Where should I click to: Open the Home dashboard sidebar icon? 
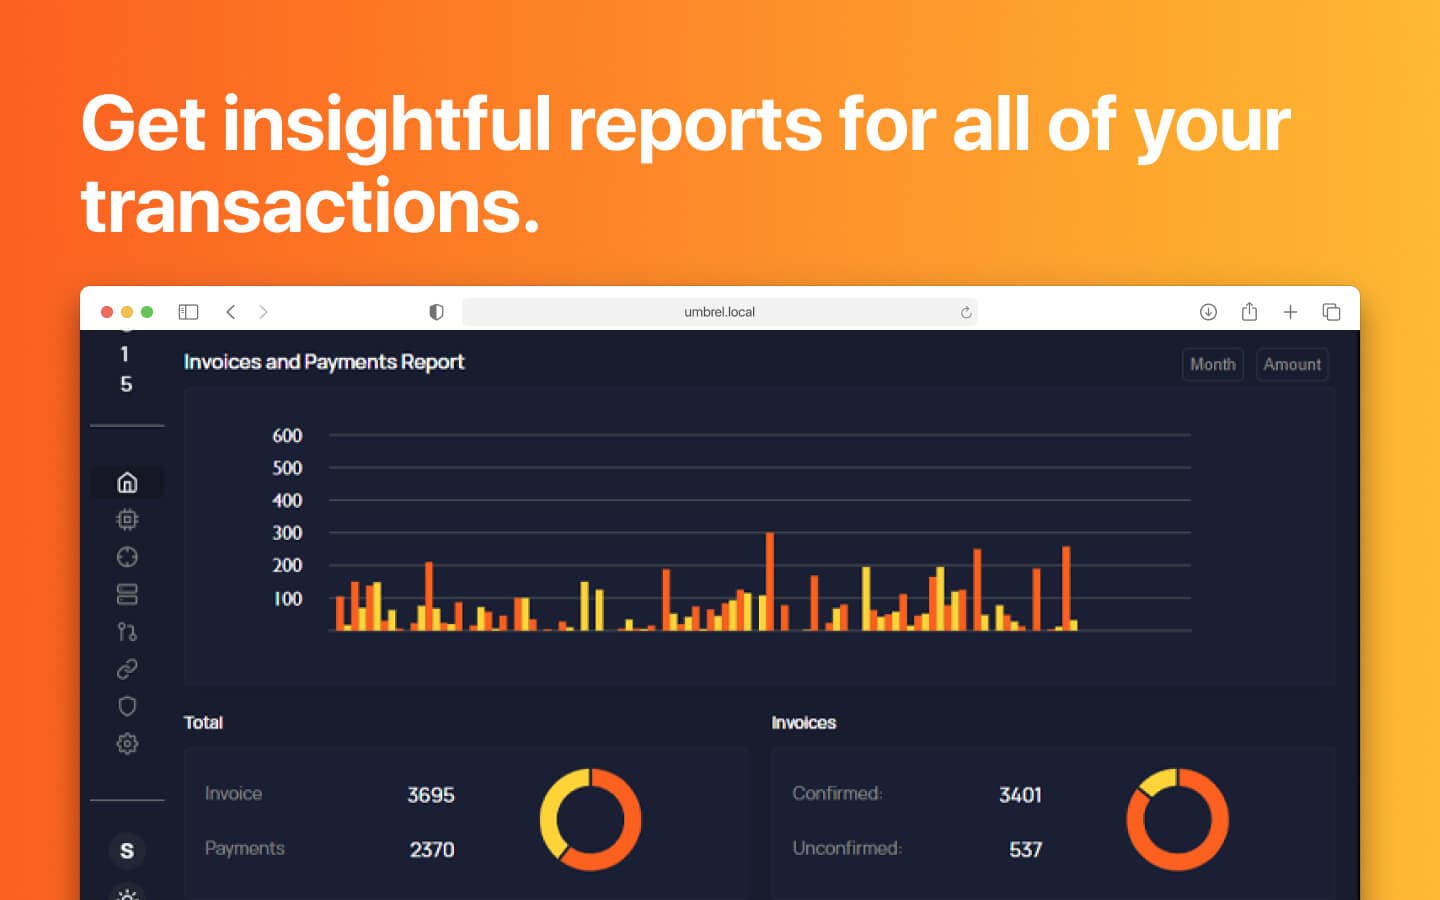127,482
